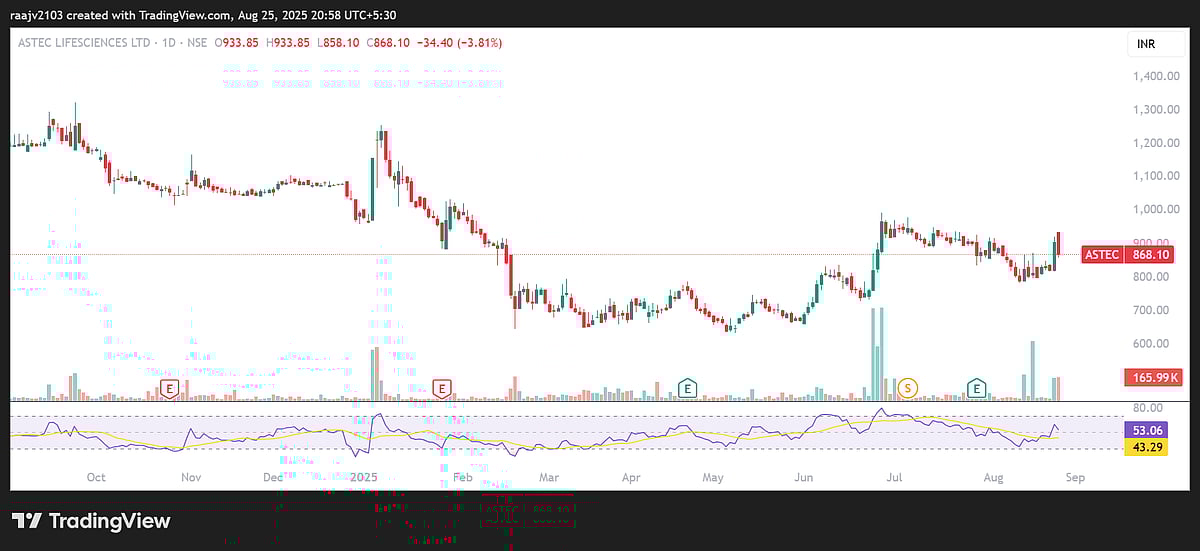Screen dimensions: 1200x551
Task: Click the −34.40 (−3.81%) change value
Action: [460, 43]
